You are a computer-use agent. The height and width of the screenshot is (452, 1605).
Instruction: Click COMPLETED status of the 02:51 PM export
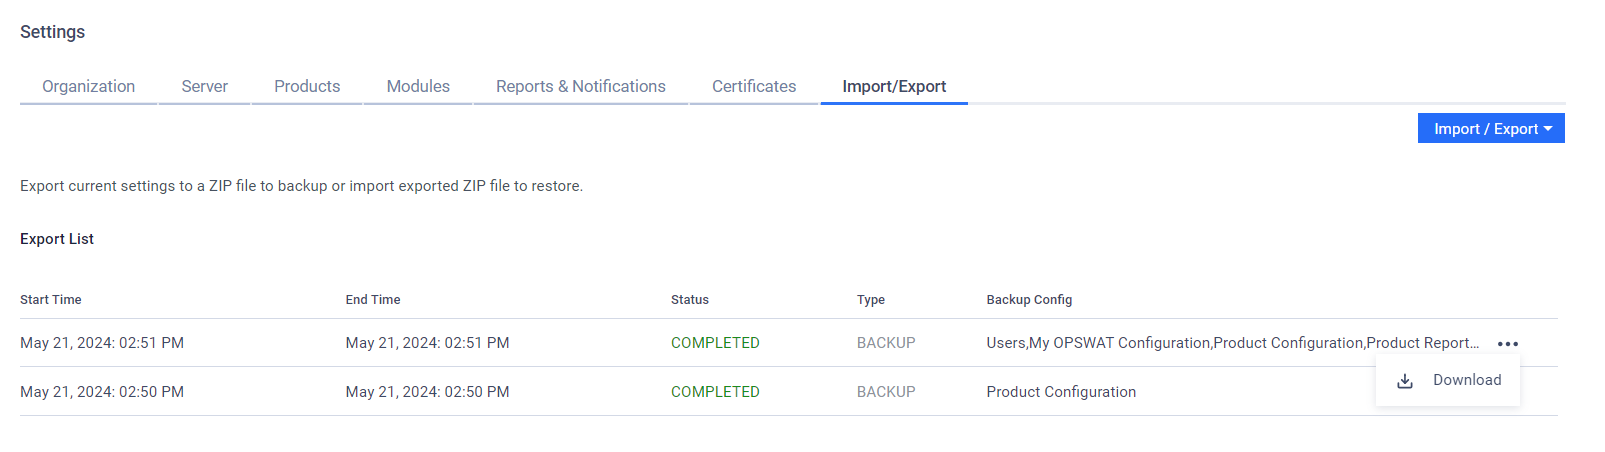point(715,343)
